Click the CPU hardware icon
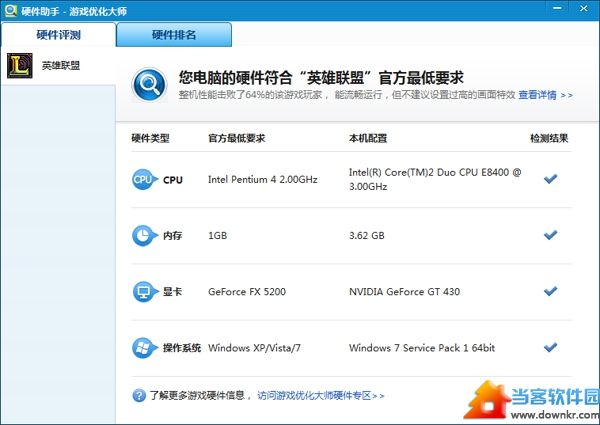Viewport: 600px width, 425px height. [142, 179]
